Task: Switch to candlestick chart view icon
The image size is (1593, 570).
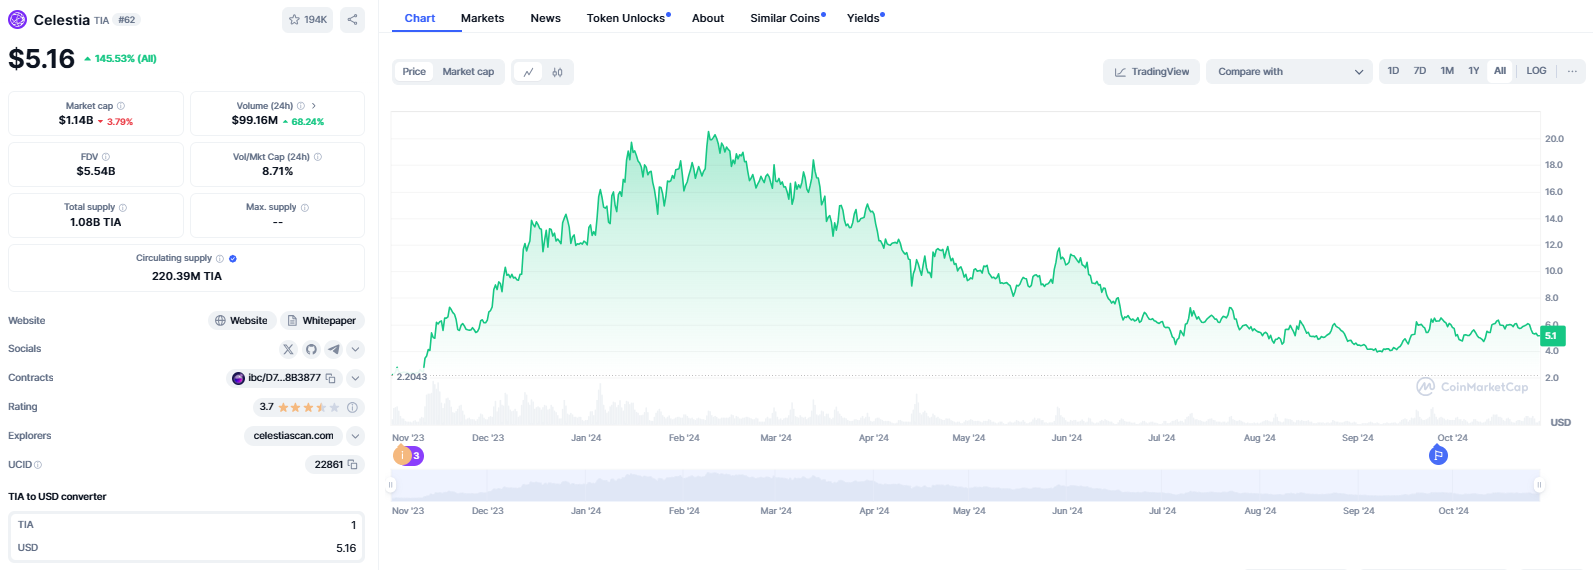Action: pos(557,72)
